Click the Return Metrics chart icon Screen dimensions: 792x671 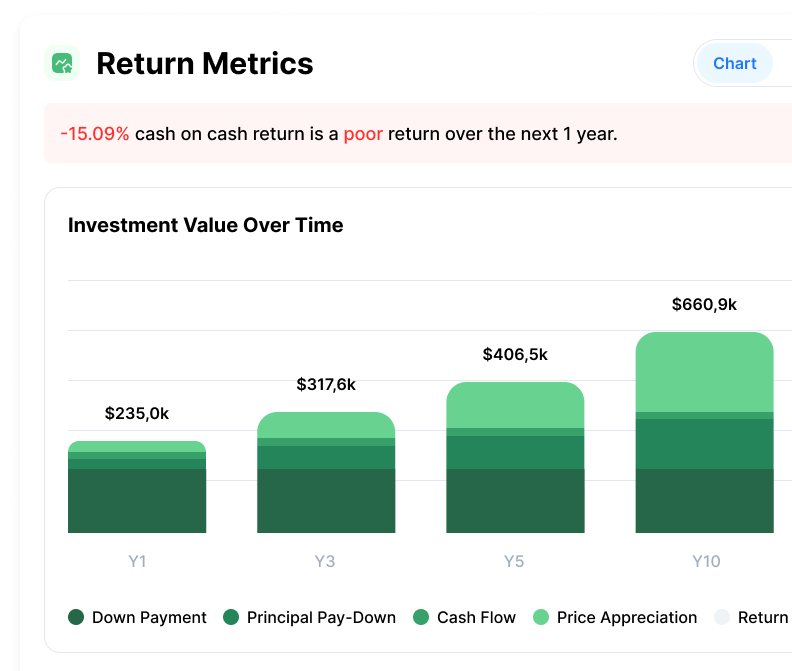pos(63,64)
